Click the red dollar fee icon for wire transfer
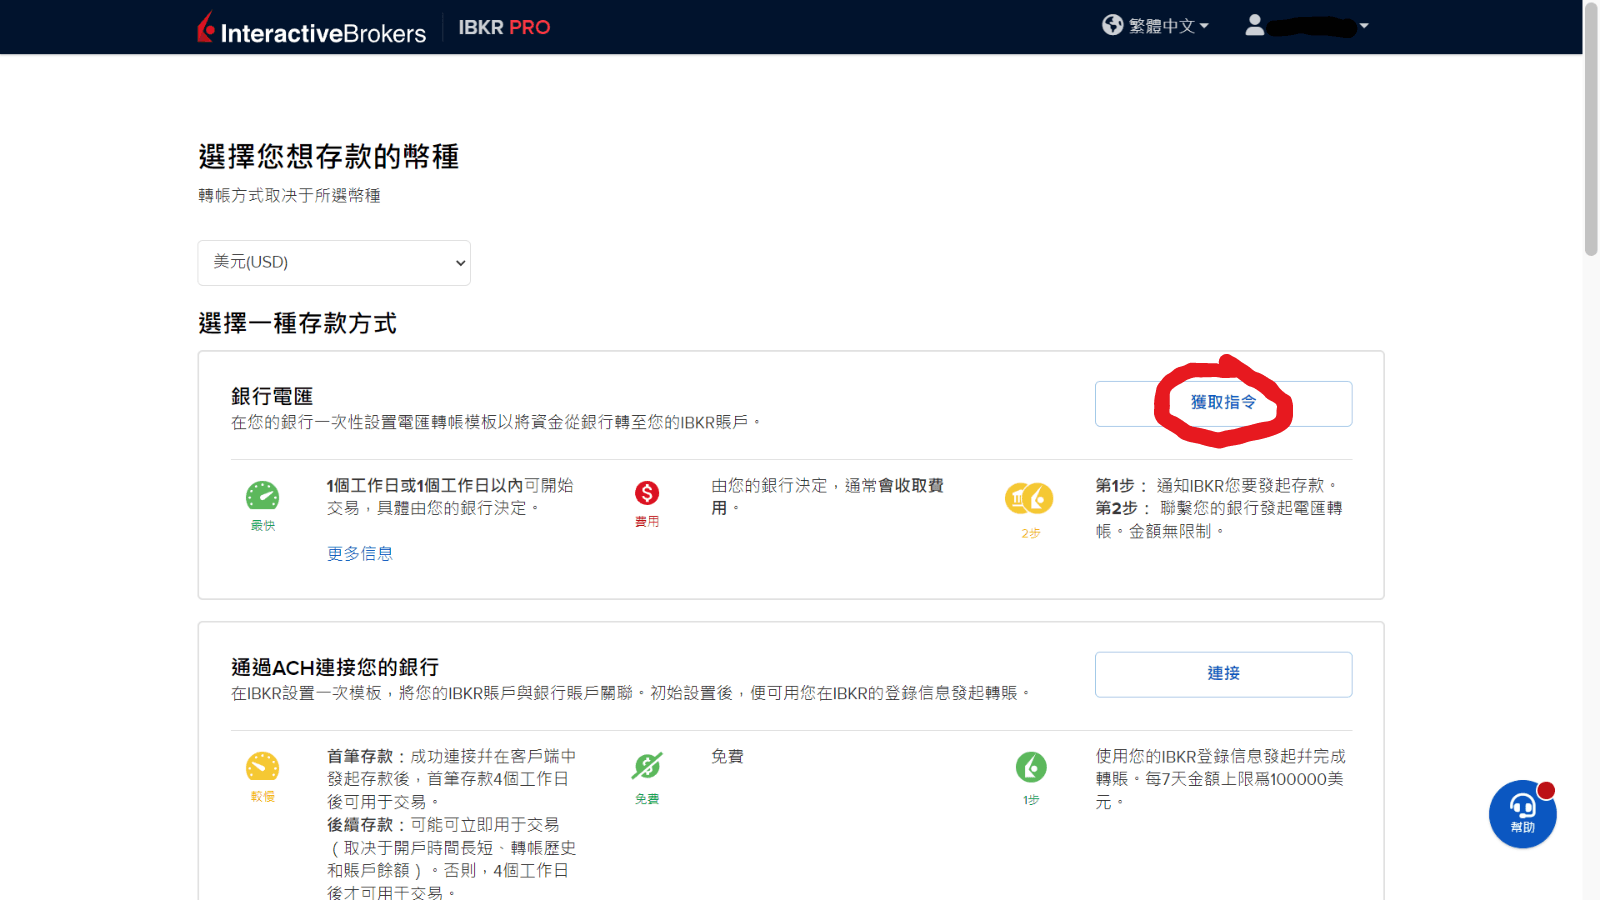 (x=647, y=495)
